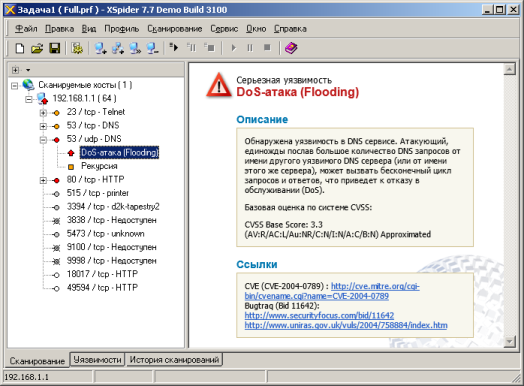Open the Сервис menu
The image size is (524, 386).
(224, 29)
